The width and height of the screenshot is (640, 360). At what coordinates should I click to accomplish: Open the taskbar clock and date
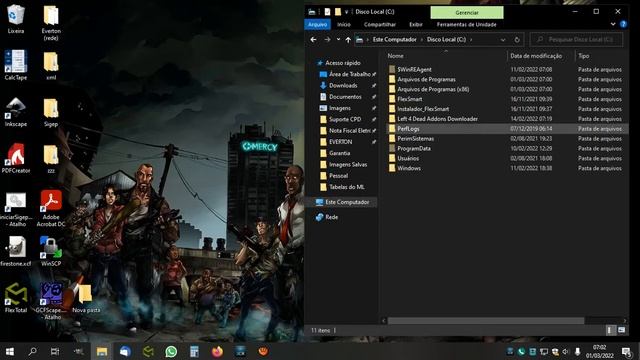click(x=599, y=351)
